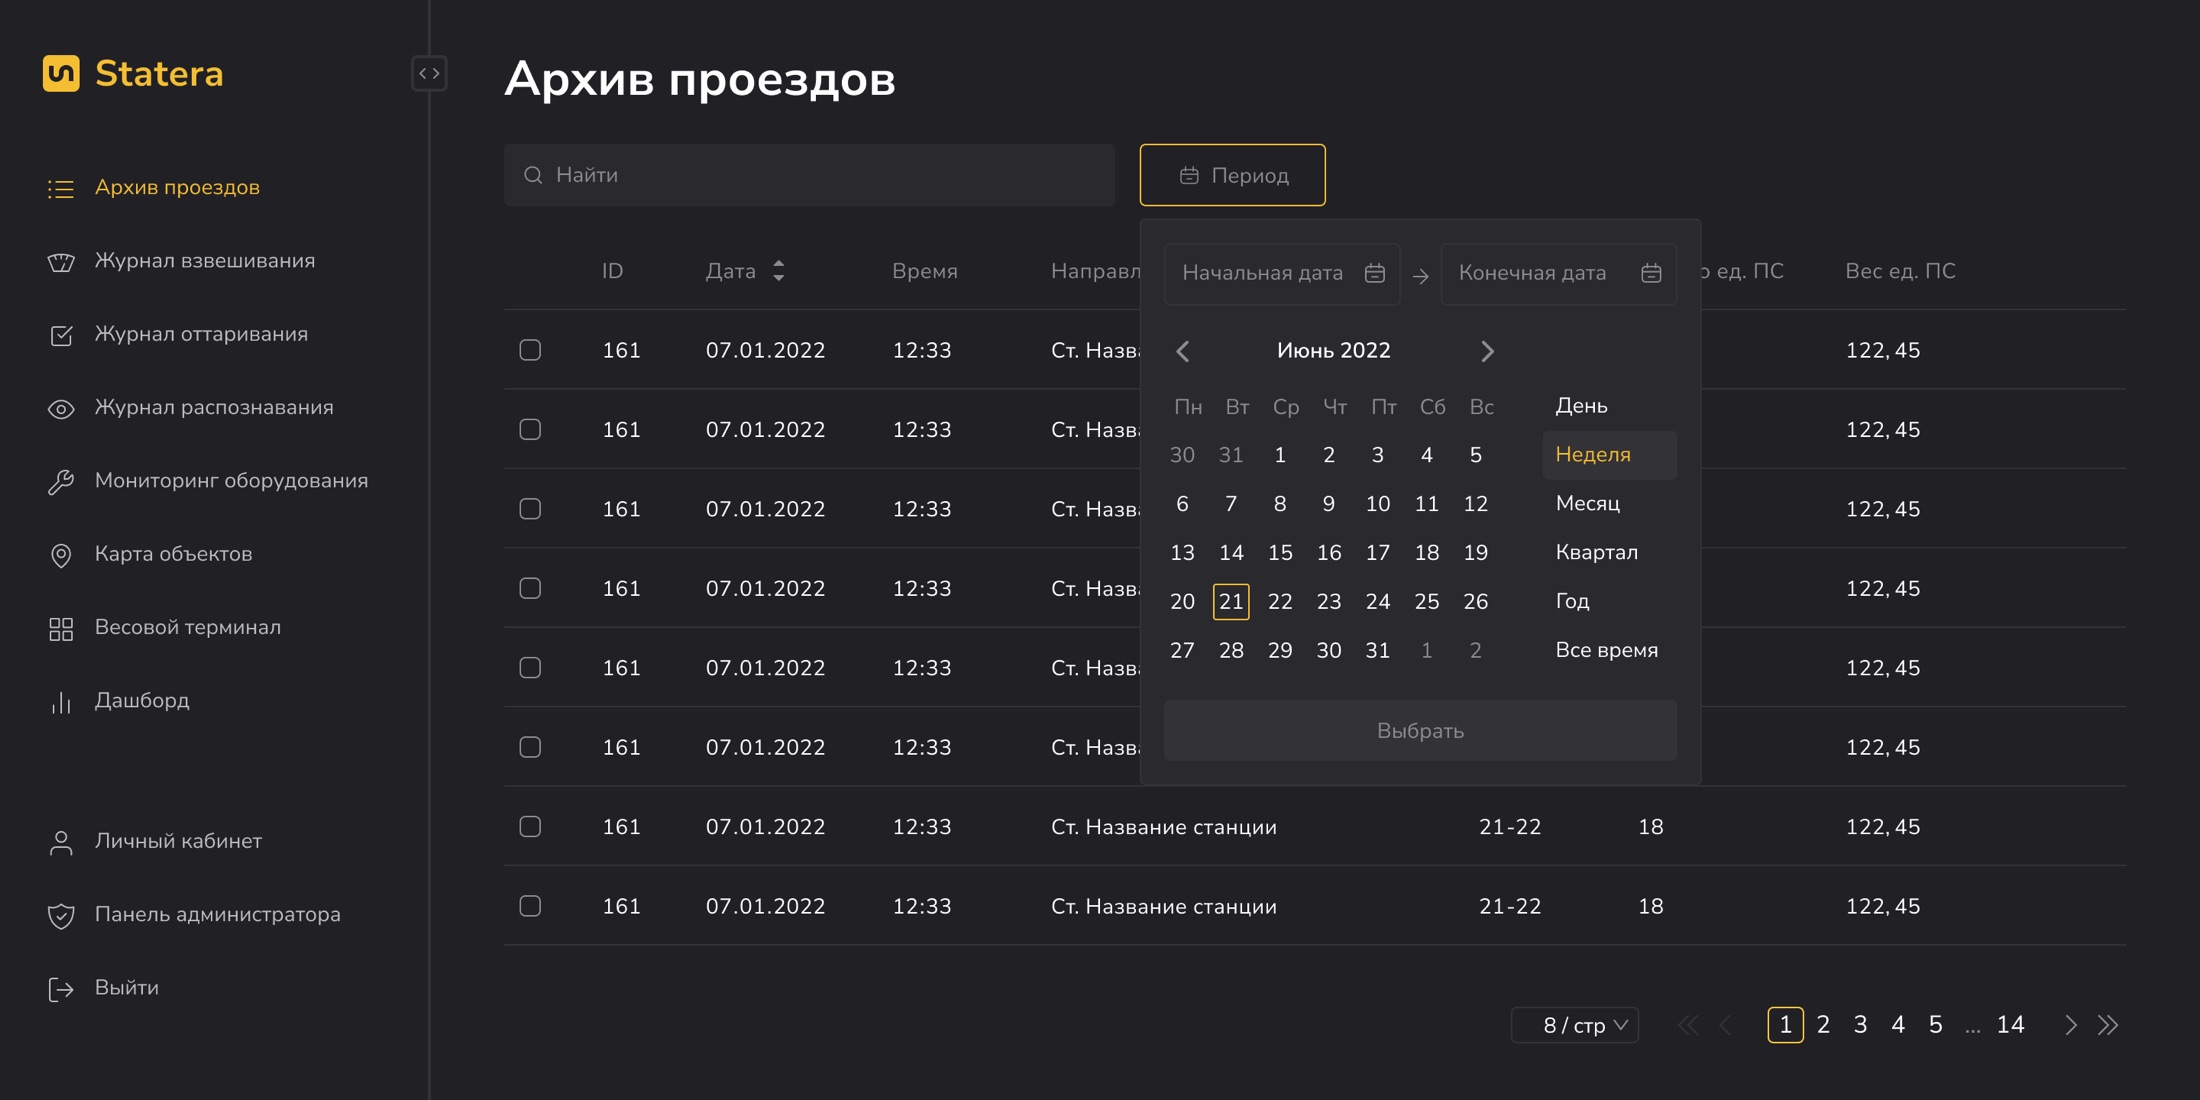Click the Начальная дата input
The width and height of the screenshot is (2200, 1100).
[1282, 273]
